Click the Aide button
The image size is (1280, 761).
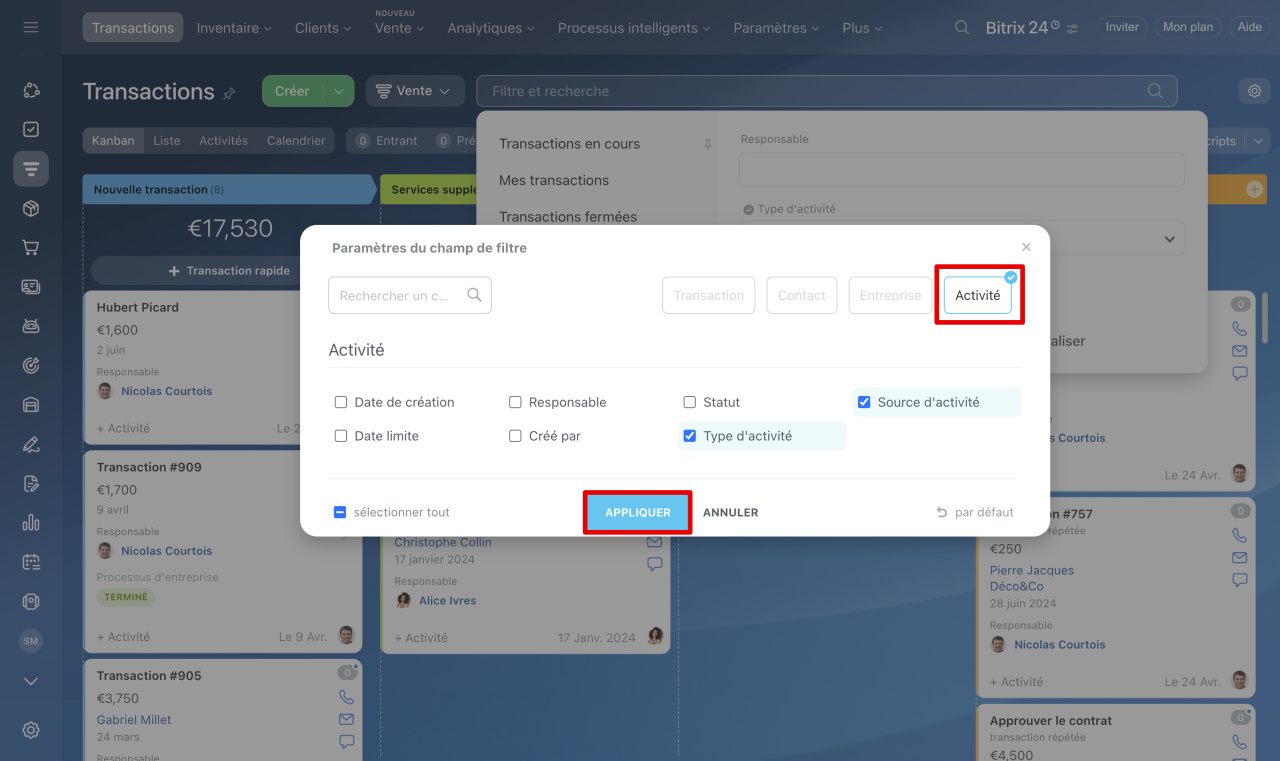coord(1250,27)
